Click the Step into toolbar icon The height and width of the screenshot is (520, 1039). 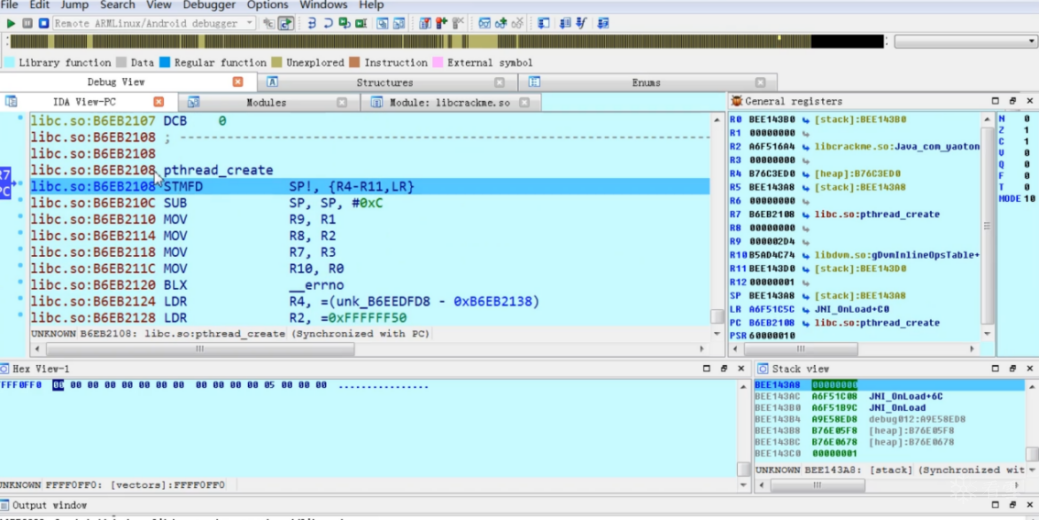312,23
